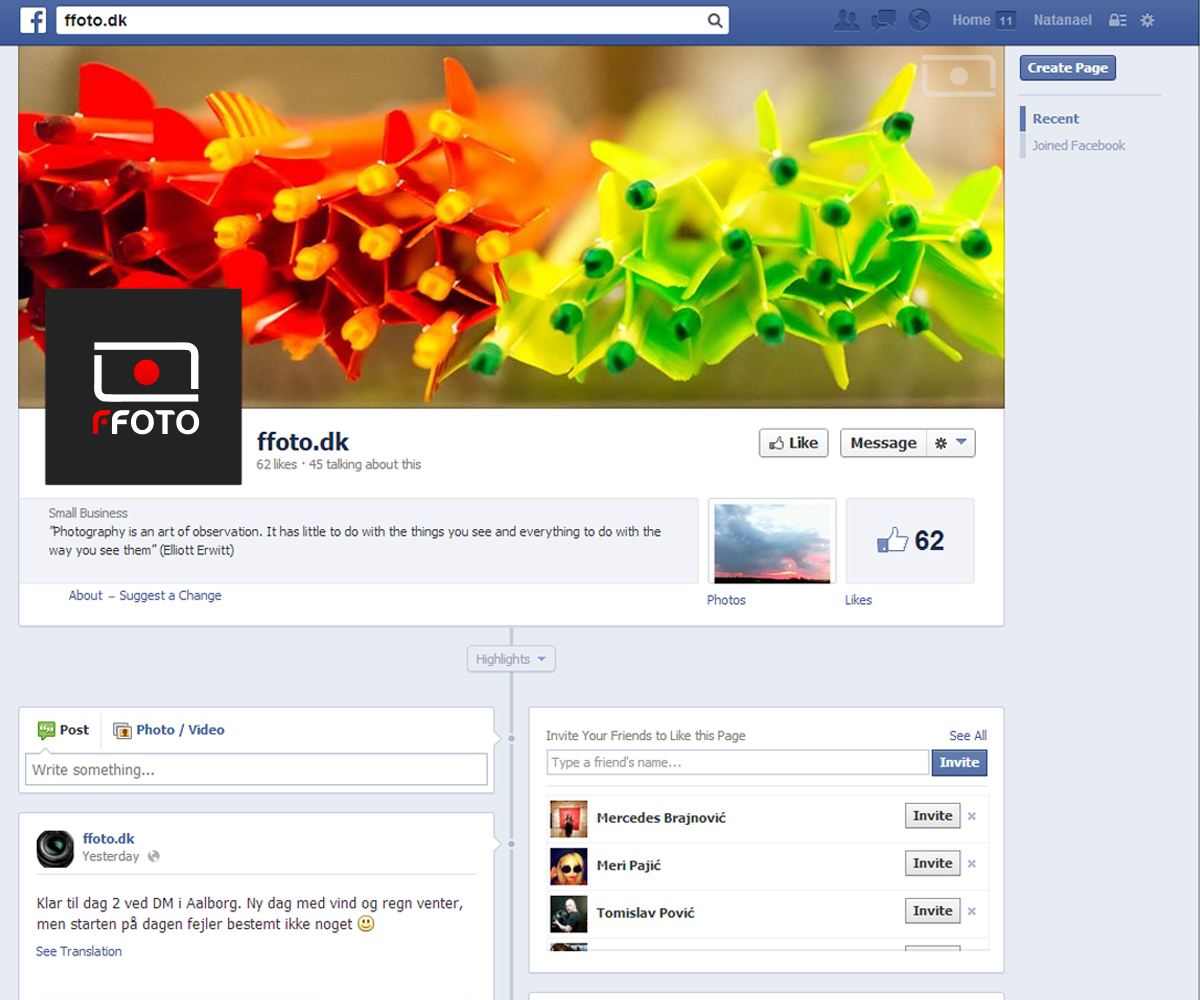Click Tomislav Pović name
The height and width of the screenshot is (1000, 1200).
[x=645, y=913]
